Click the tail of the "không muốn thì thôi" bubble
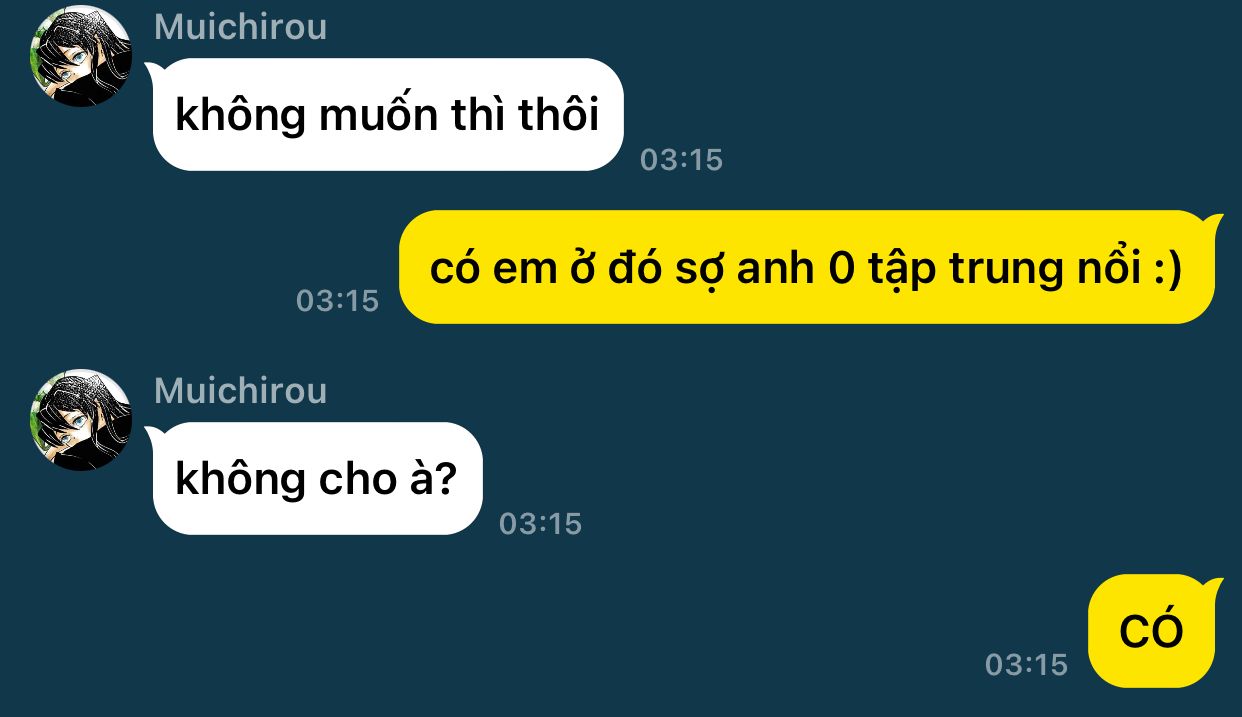Screen dimensions: 1242x717 coord(155,70)
